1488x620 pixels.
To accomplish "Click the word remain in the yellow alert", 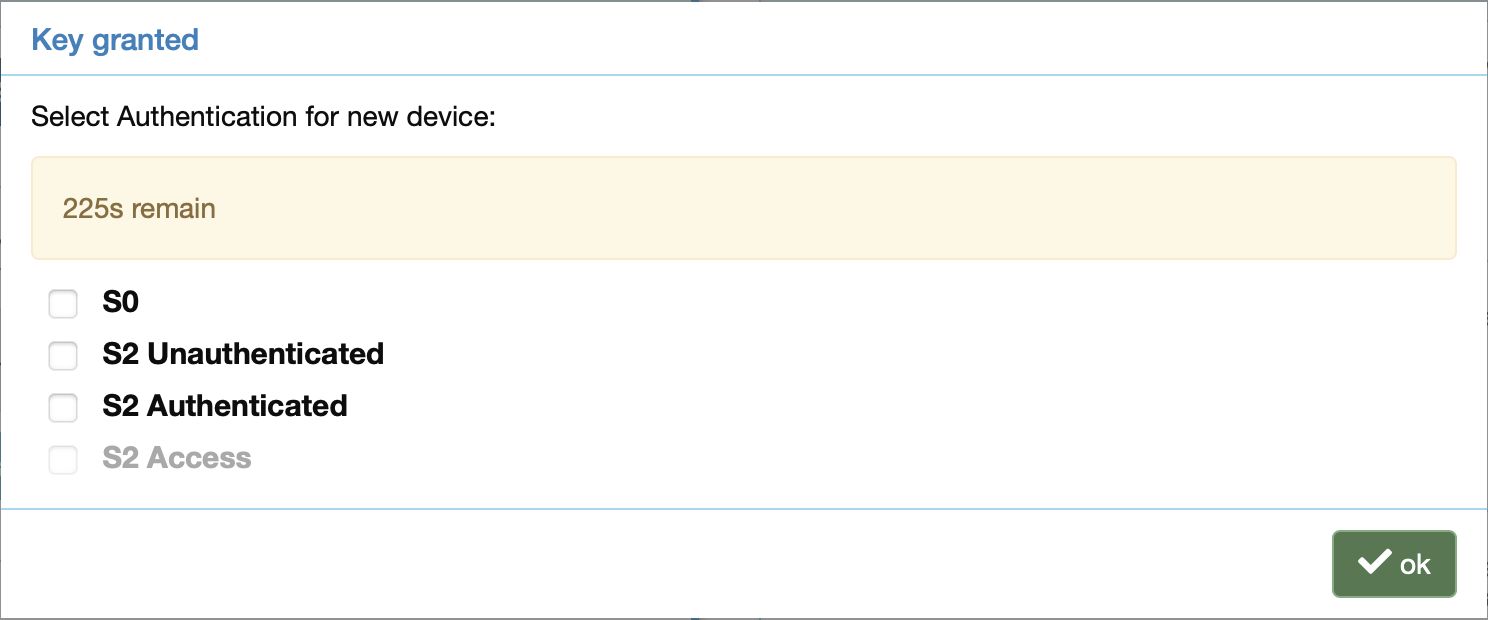I will click(174, 208).
